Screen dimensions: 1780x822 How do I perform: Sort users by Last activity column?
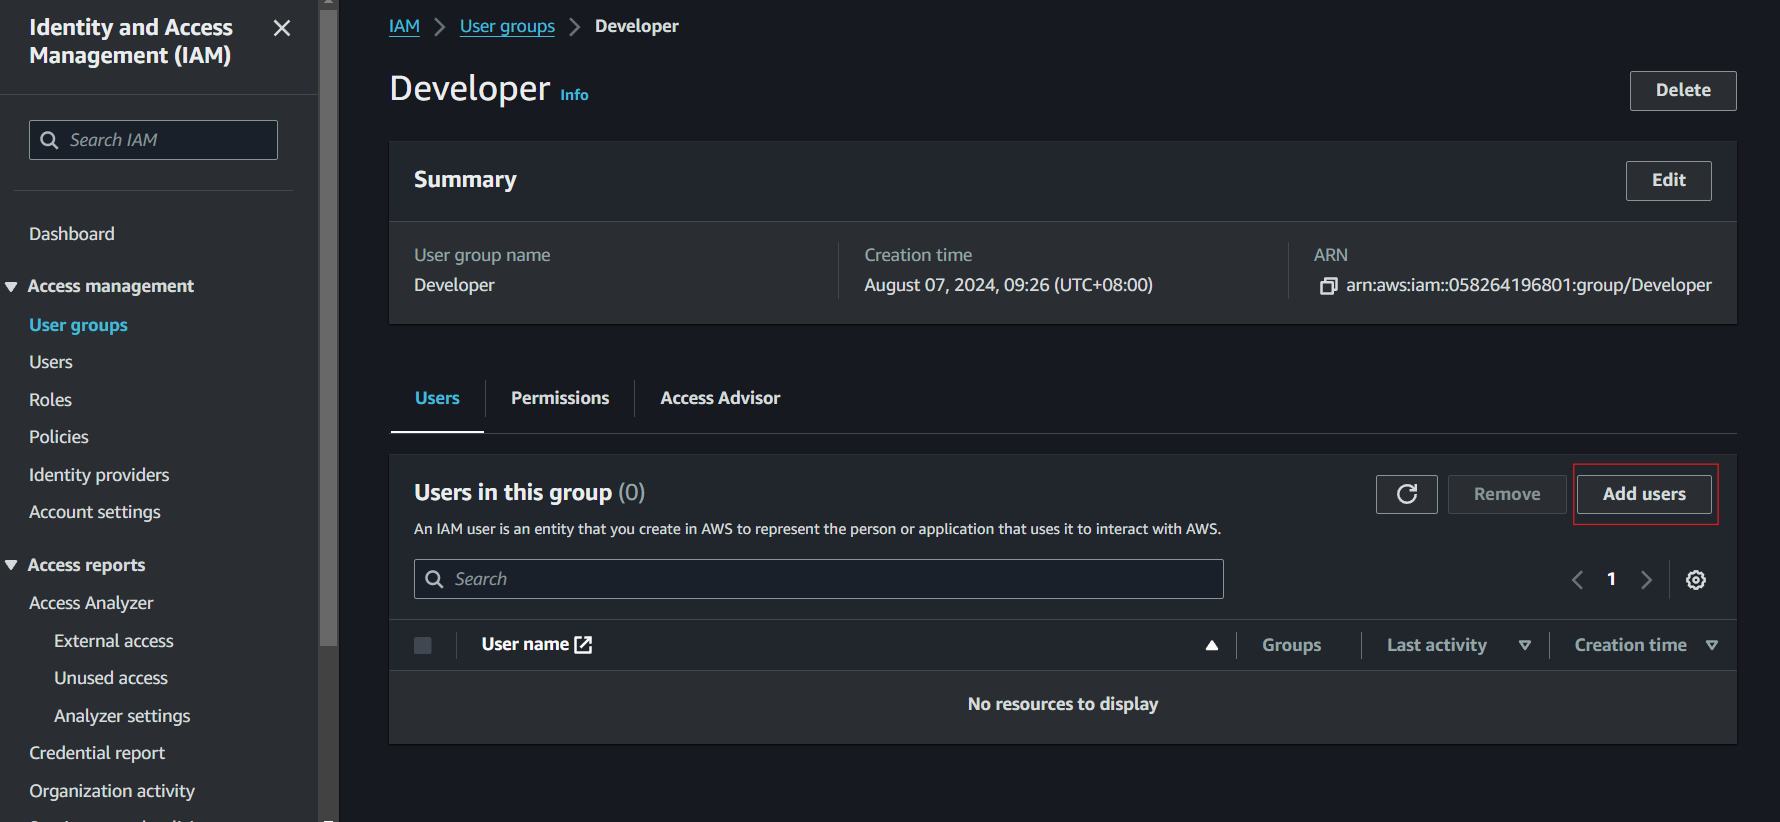pyautogui.click(x=1524, y=645)
